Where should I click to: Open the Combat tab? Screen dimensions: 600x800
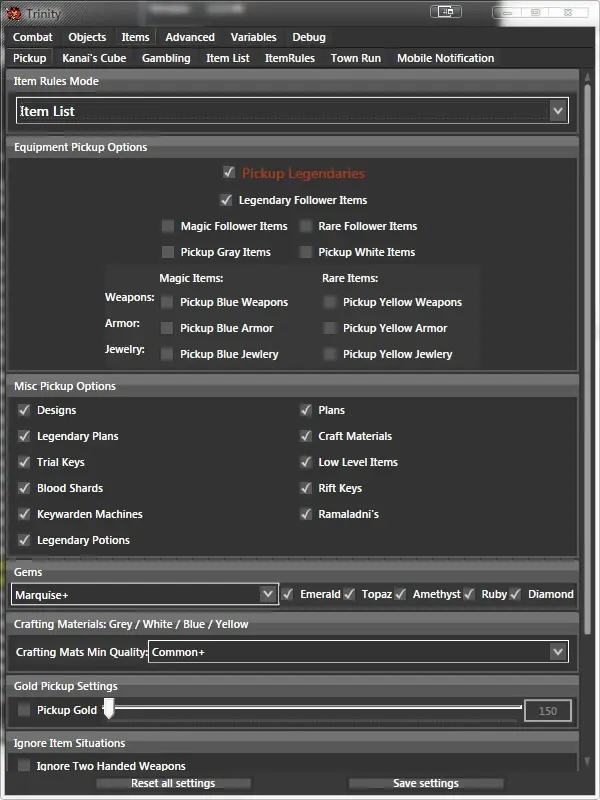click(33, 37)
